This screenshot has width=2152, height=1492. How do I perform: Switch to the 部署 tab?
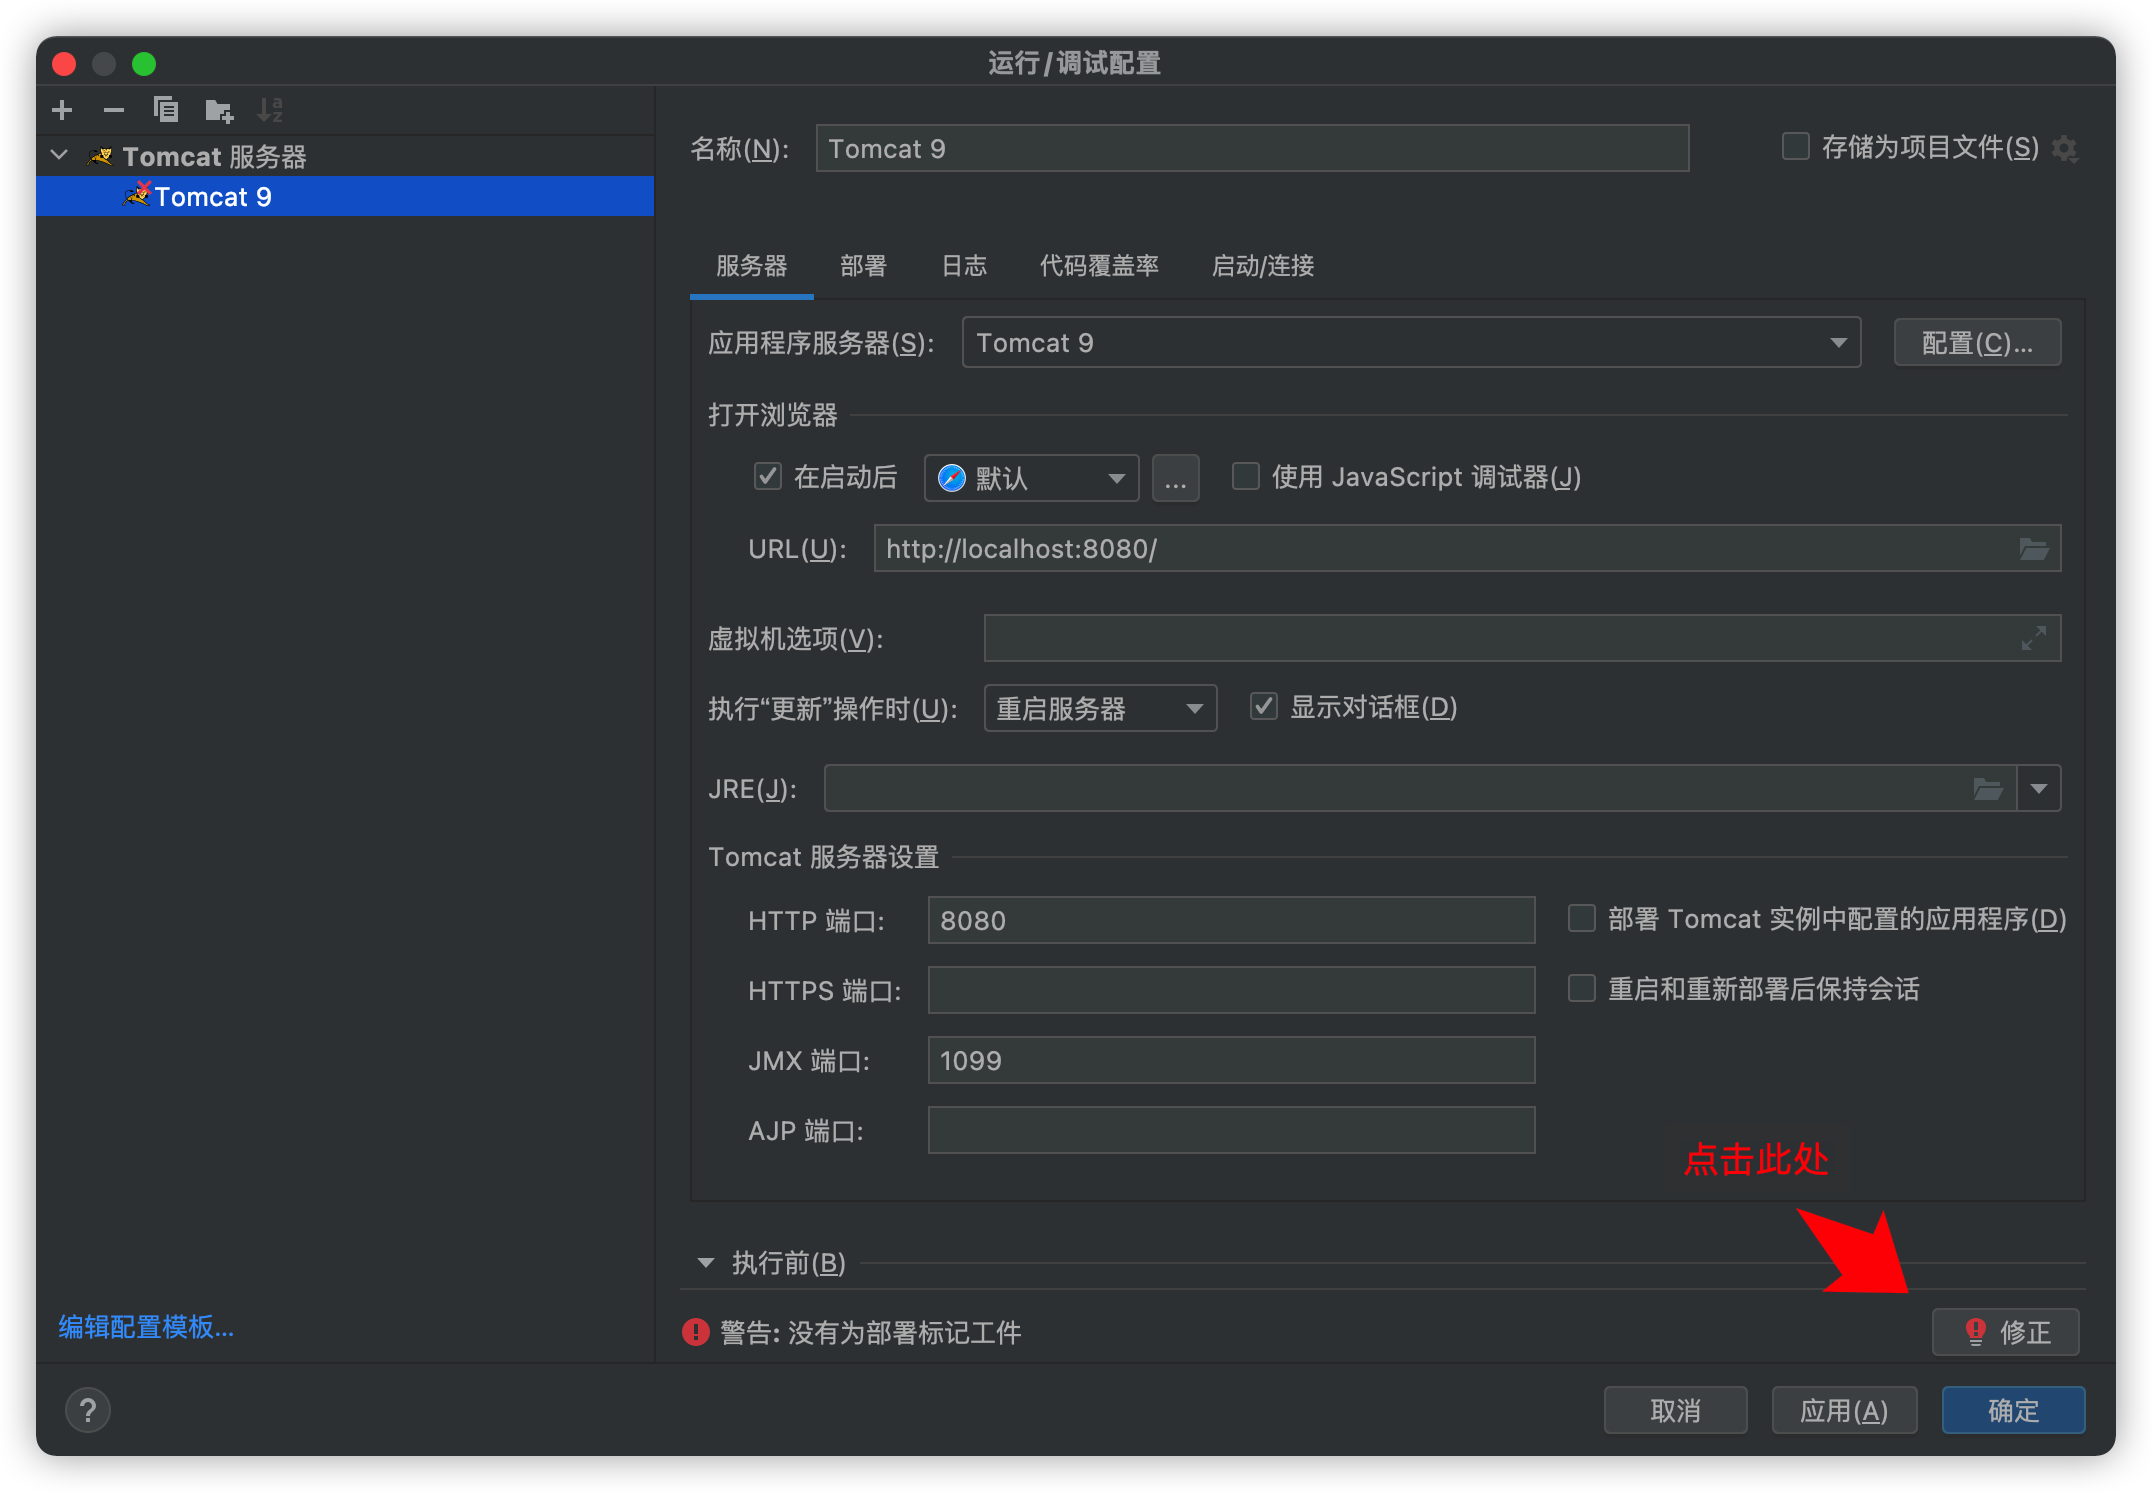click(x=863, y=266)
